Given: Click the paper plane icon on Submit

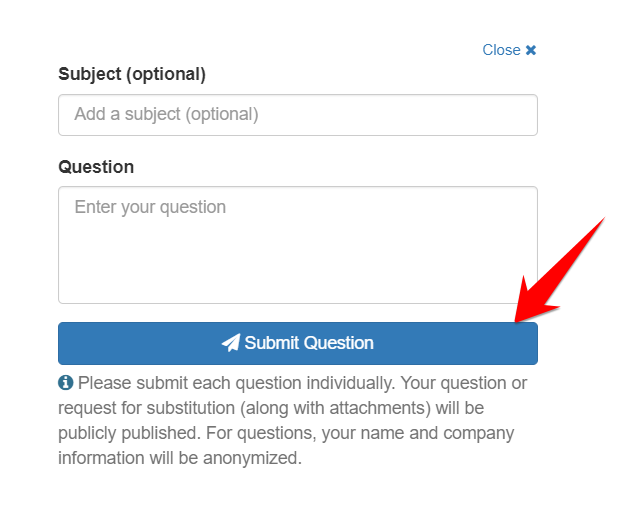Looking at the screenshot, I should click(x=231, y=343).
